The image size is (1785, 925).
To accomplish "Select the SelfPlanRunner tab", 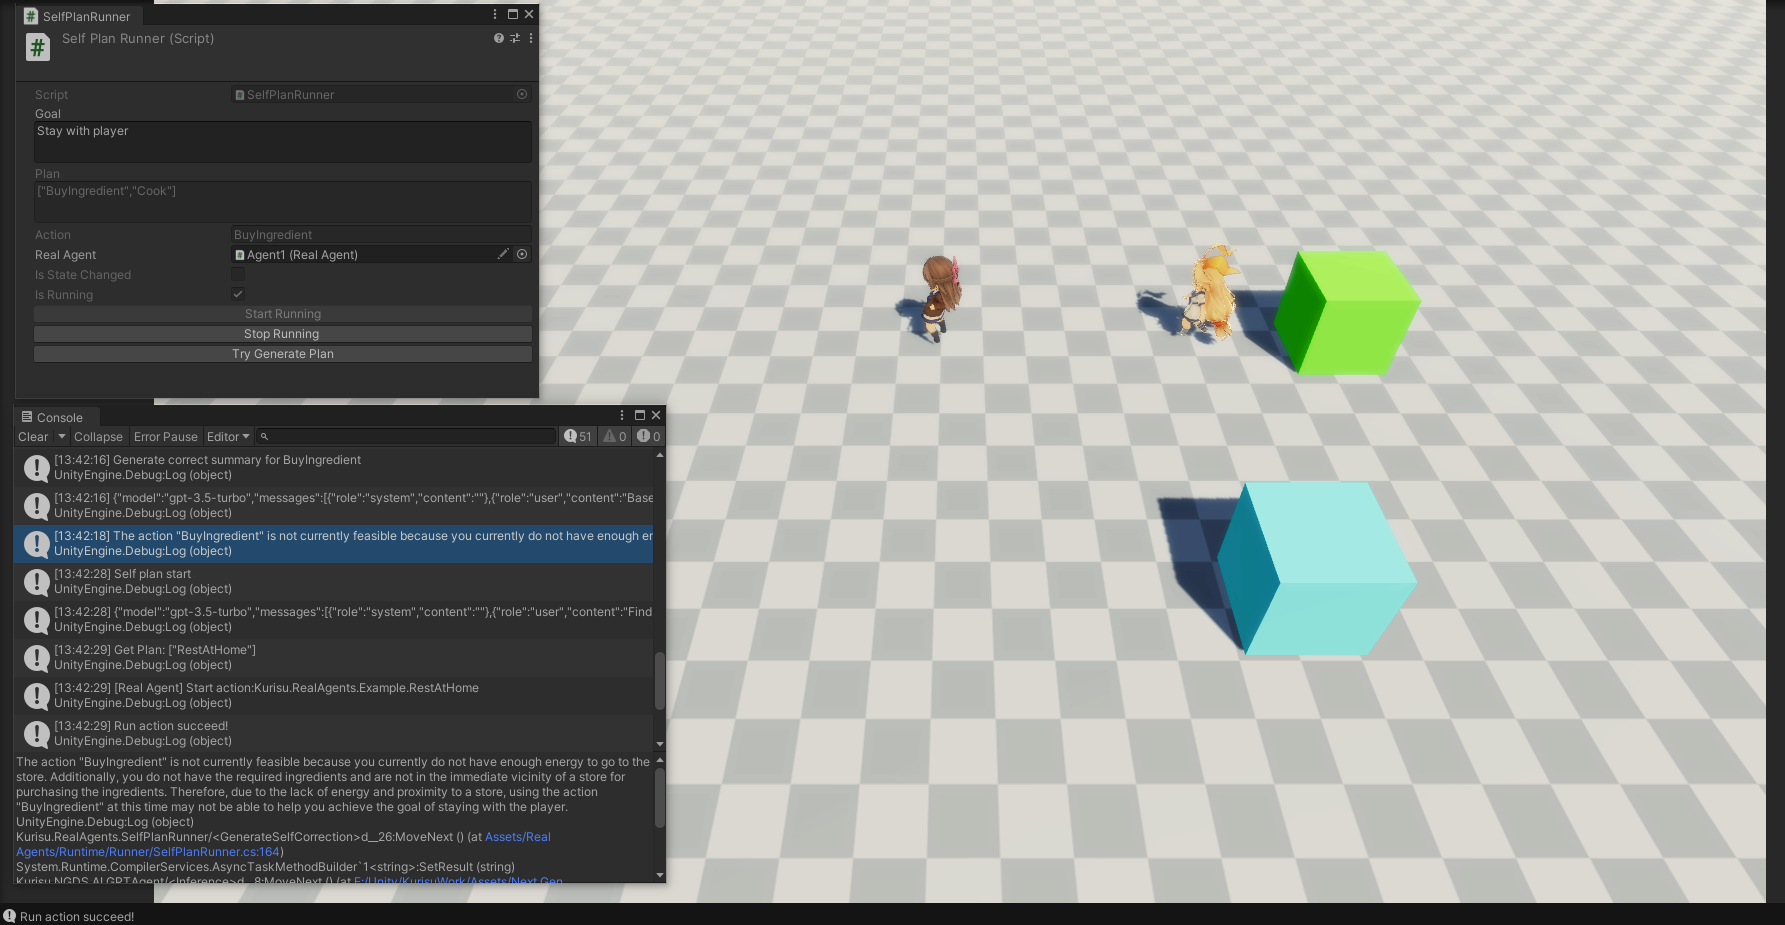I will 78,16.
